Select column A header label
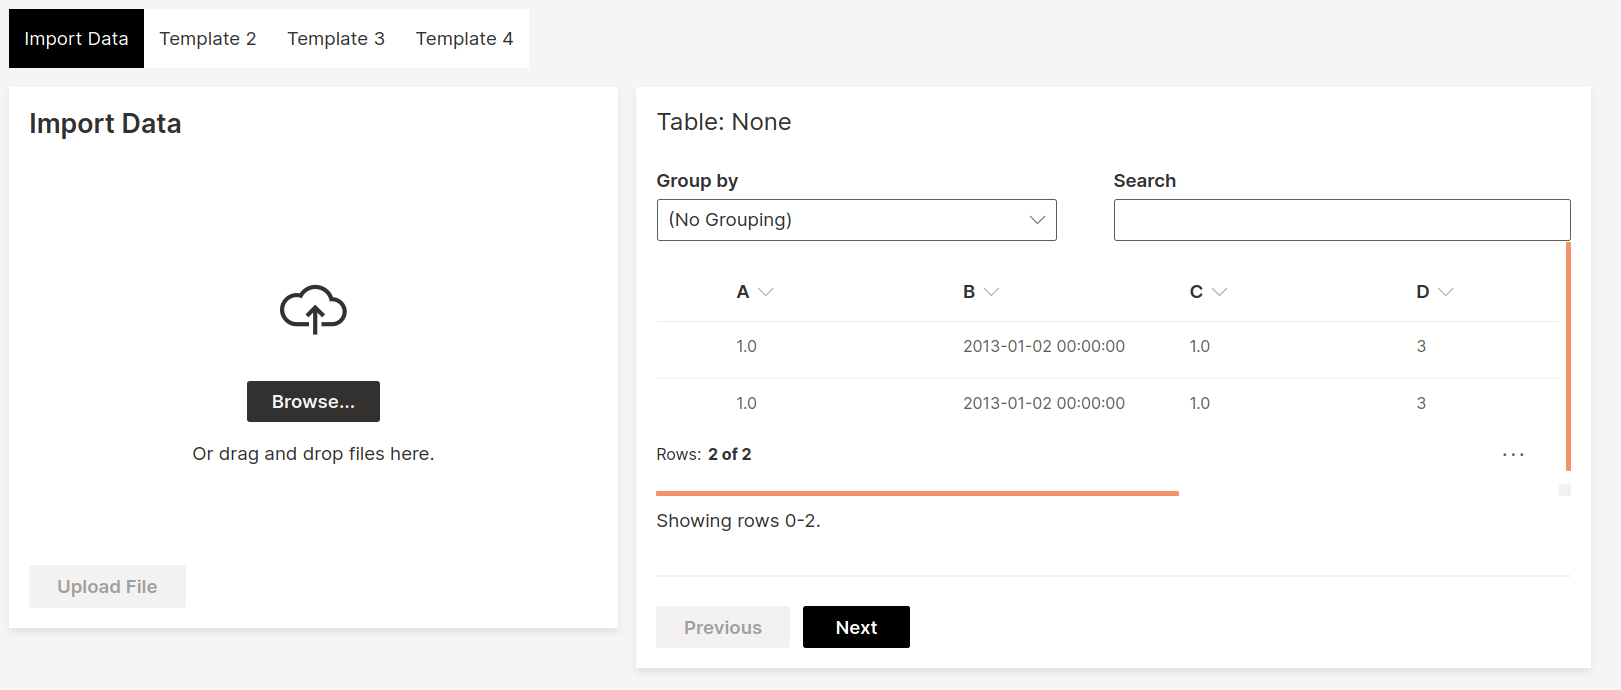Image resolution: width=1621 pixels, height=690 pixels. click(743, 292)
